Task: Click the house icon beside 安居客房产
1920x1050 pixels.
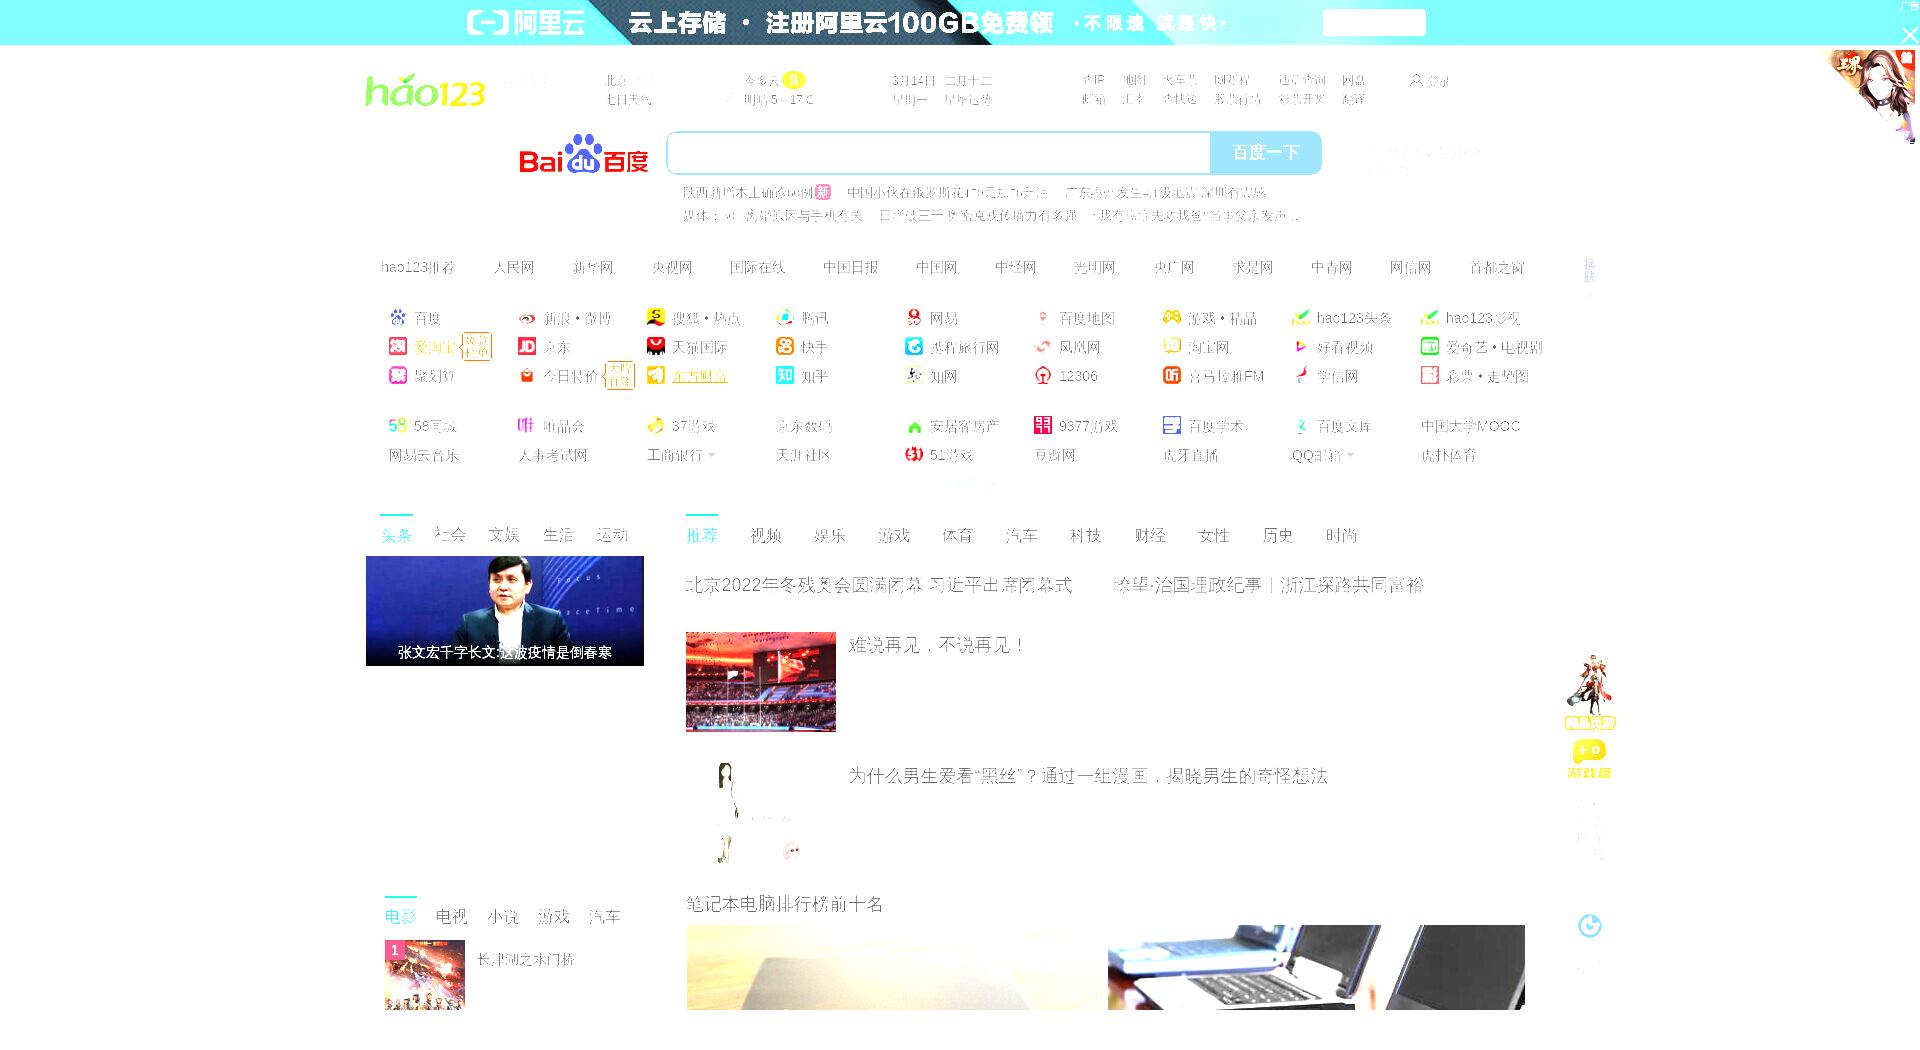Action: coord(914,426)
